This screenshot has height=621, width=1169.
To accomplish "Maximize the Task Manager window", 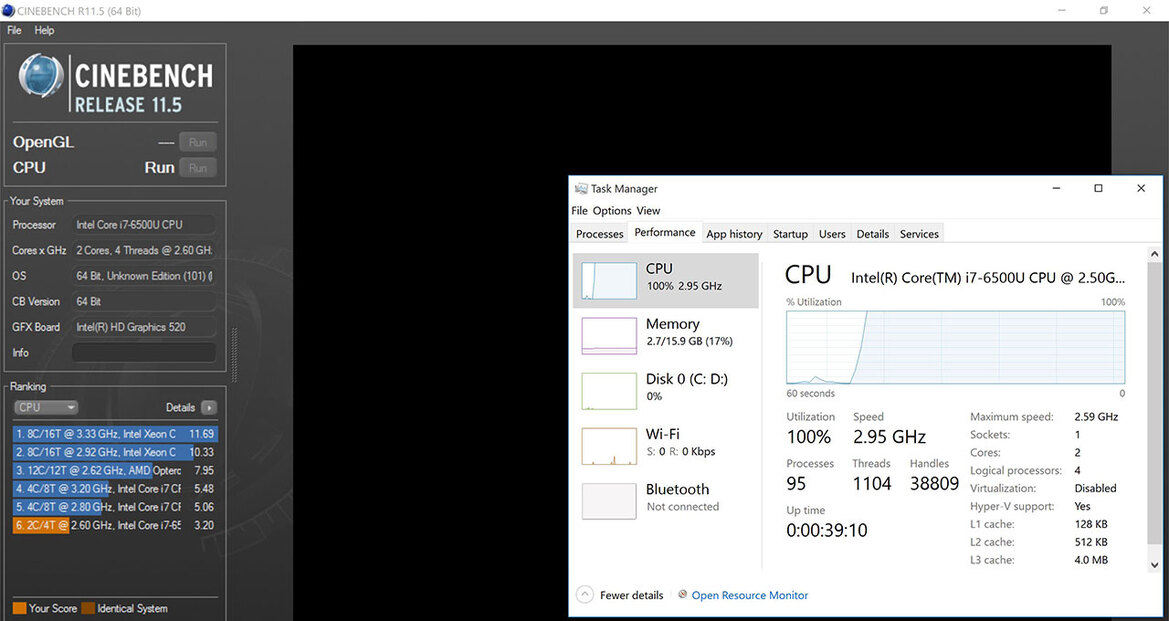I will tap(1098, 189).
